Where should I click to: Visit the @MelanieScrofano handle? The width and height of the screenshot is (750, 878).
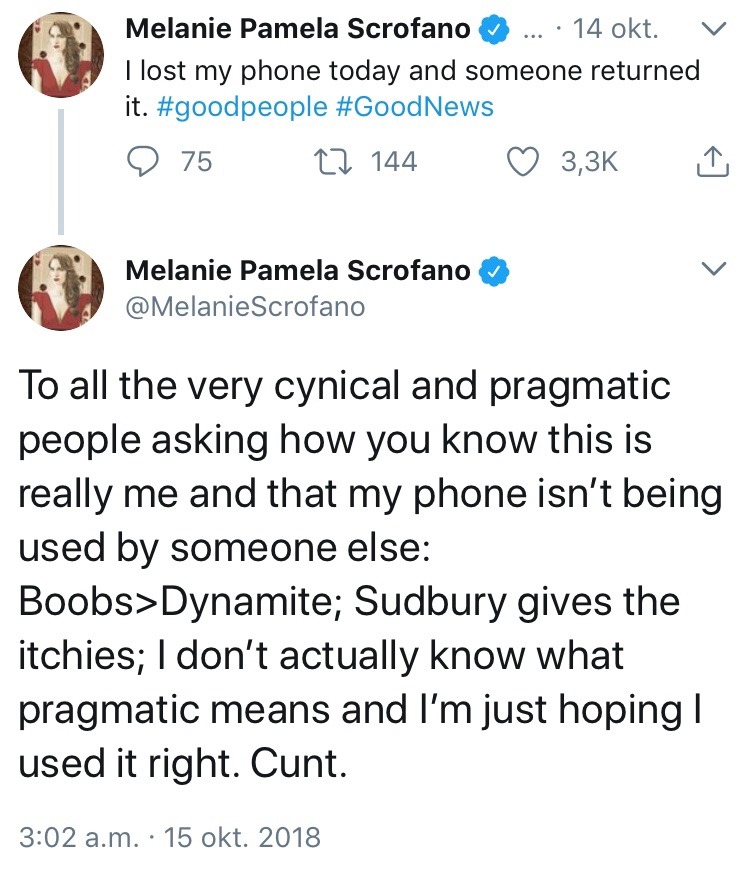(245, 306)
